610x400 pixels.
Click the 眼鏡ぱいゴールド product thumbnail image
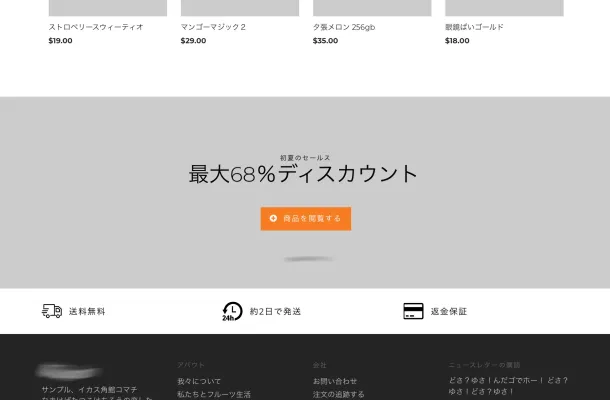504,8
